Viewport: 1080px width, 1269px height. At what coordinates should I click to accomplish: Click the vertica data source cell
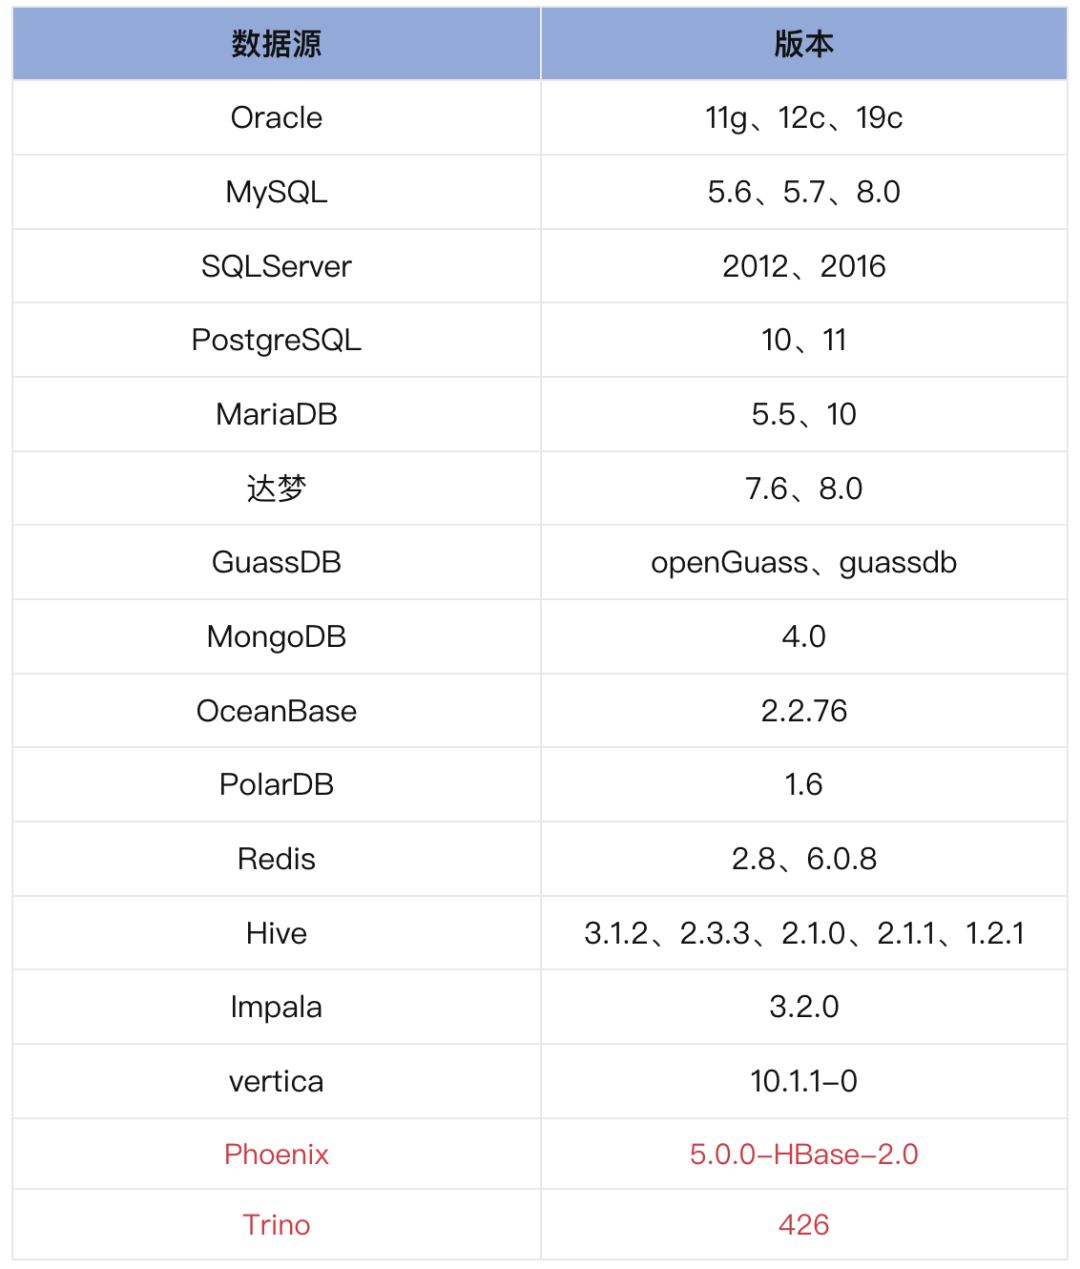click(x=276, y=1081)
